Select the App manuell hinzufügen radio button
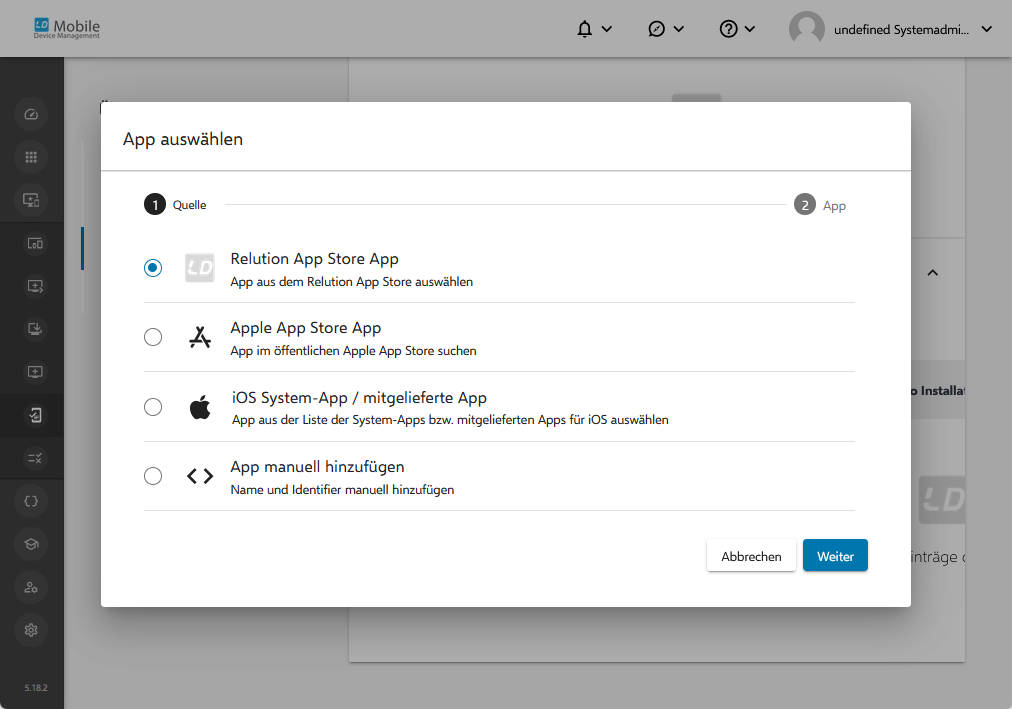Viewport: 1012px width, 709px height. pyautogui.click(x=153, y=476)
